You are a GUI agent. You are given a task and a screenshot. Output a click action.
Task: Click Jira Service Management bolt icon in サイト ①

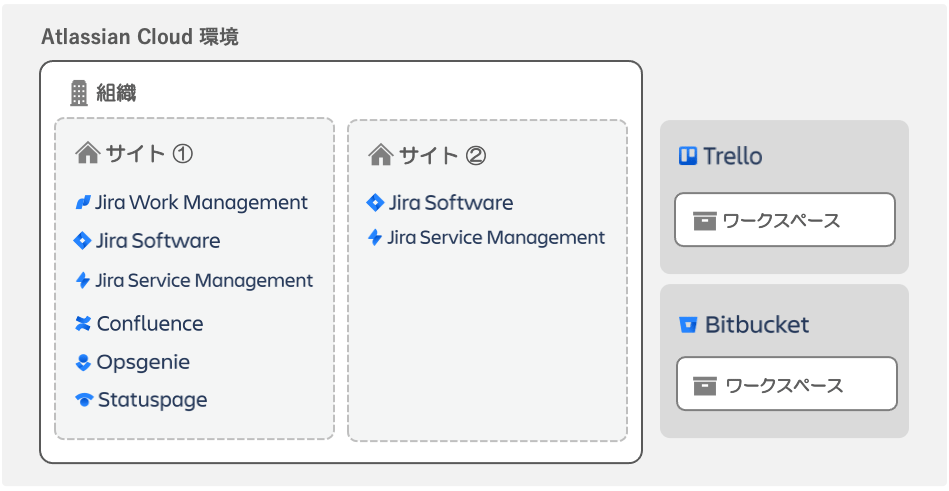[x=83, y=280]
